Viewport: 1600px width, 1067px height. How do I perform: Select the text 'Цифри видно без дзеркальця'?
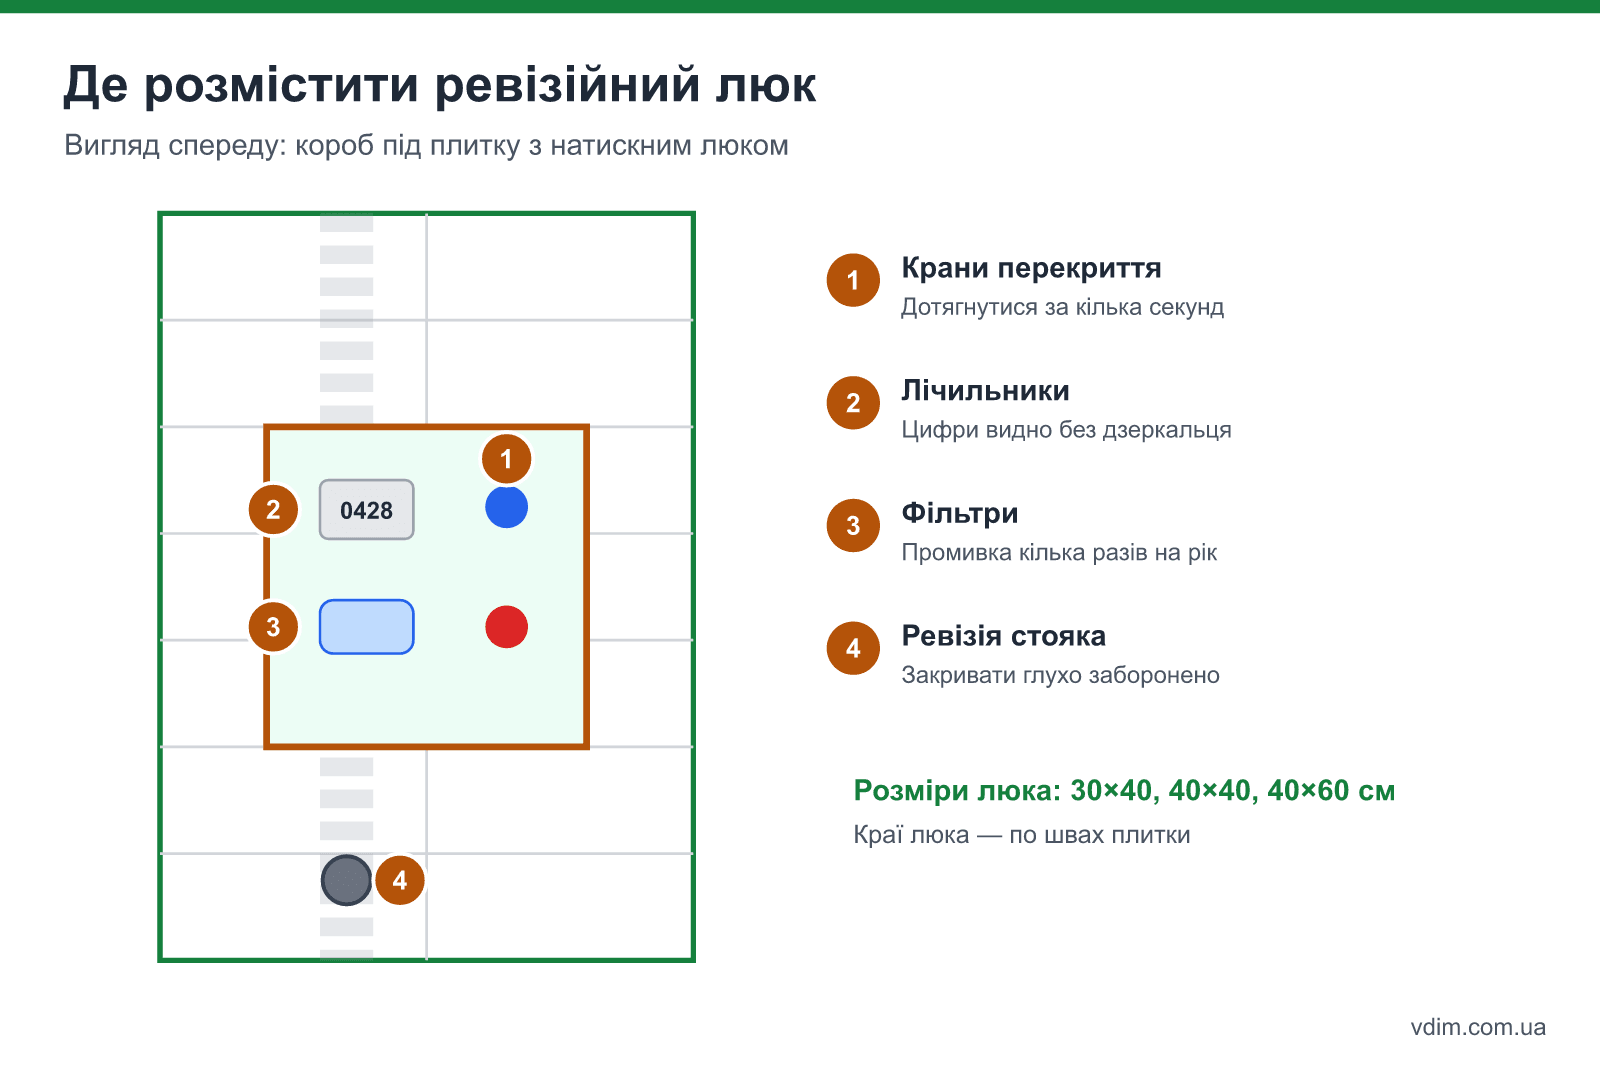coord(1066,430)
